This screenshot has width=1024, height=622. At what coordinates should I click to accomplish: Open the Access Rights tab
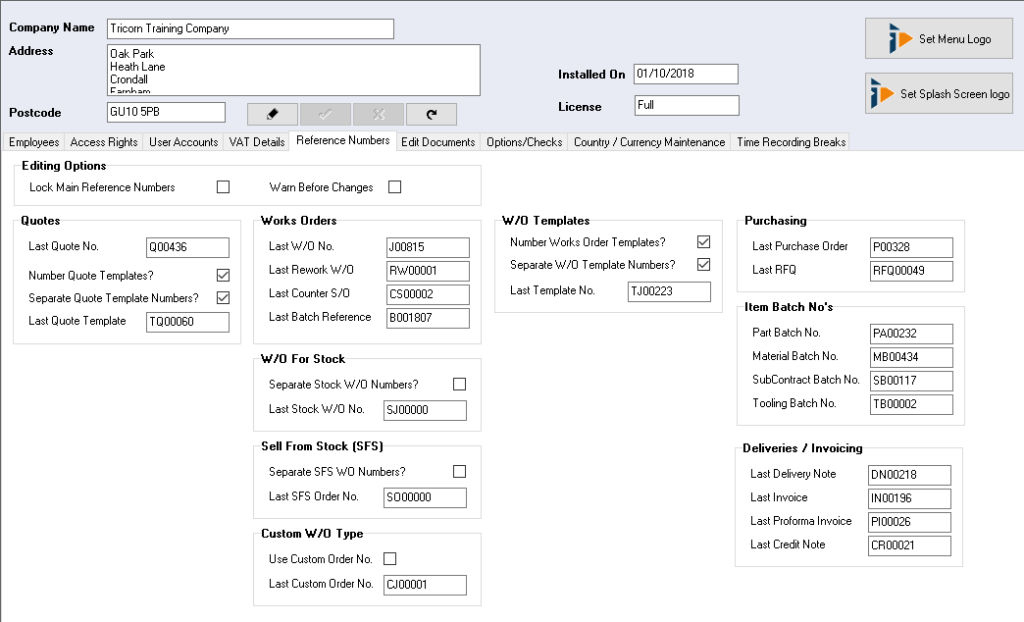pos(104,142)
